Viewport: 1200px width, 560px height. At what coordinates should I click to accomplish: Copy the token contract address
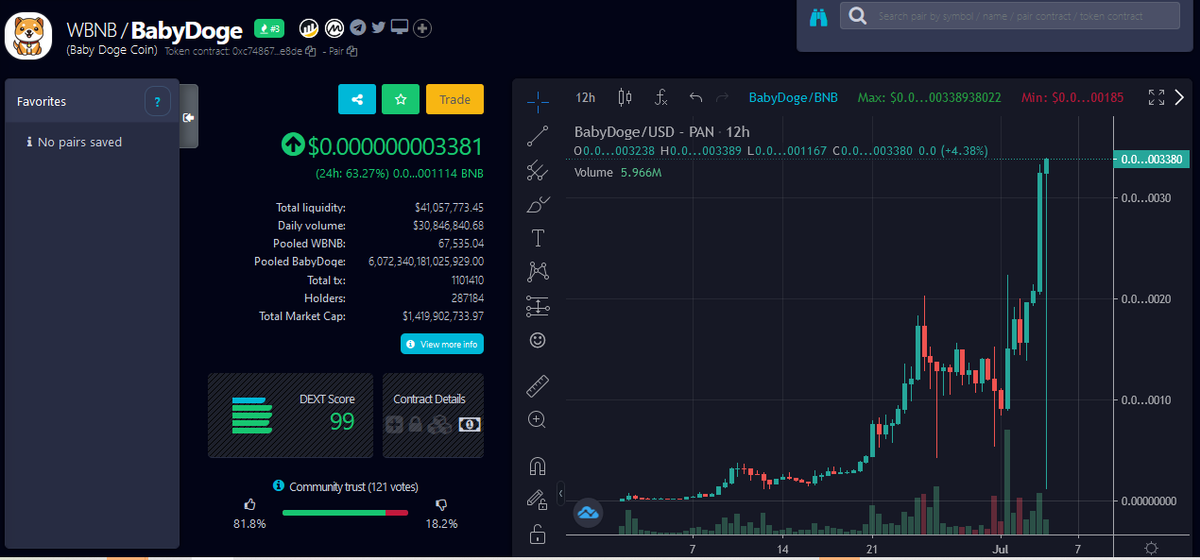tap(312, 51)
